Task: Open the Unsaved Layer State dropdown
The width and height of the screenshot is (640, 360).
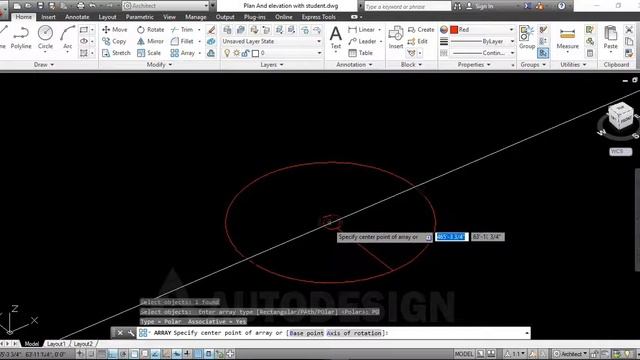Action: [271, 41]
